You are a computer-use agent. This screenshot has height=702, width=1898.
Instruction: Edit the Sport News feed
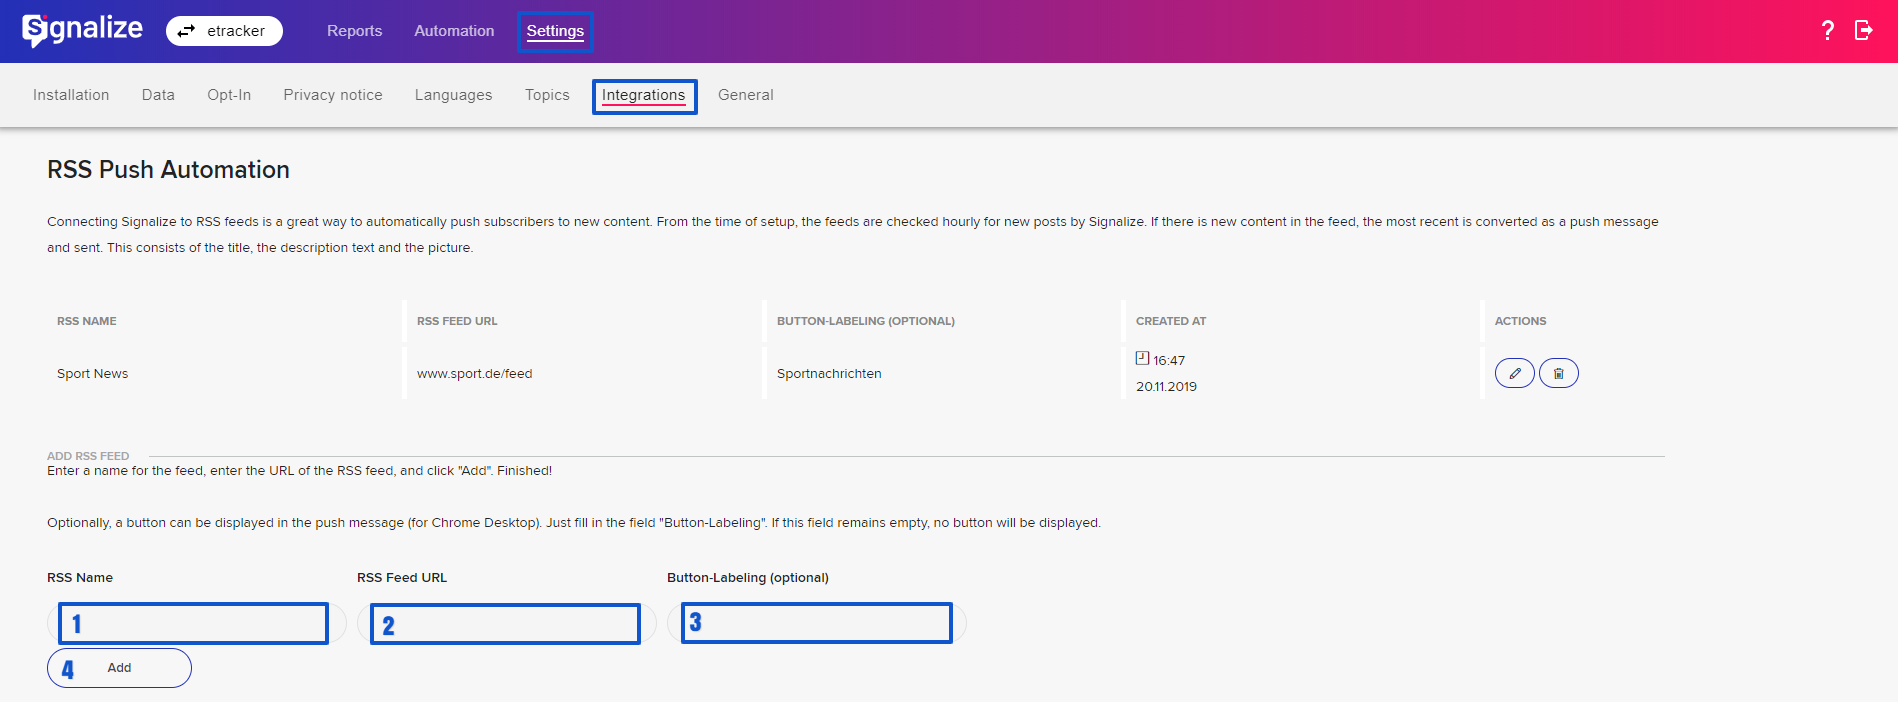(x=1514, y=373)
